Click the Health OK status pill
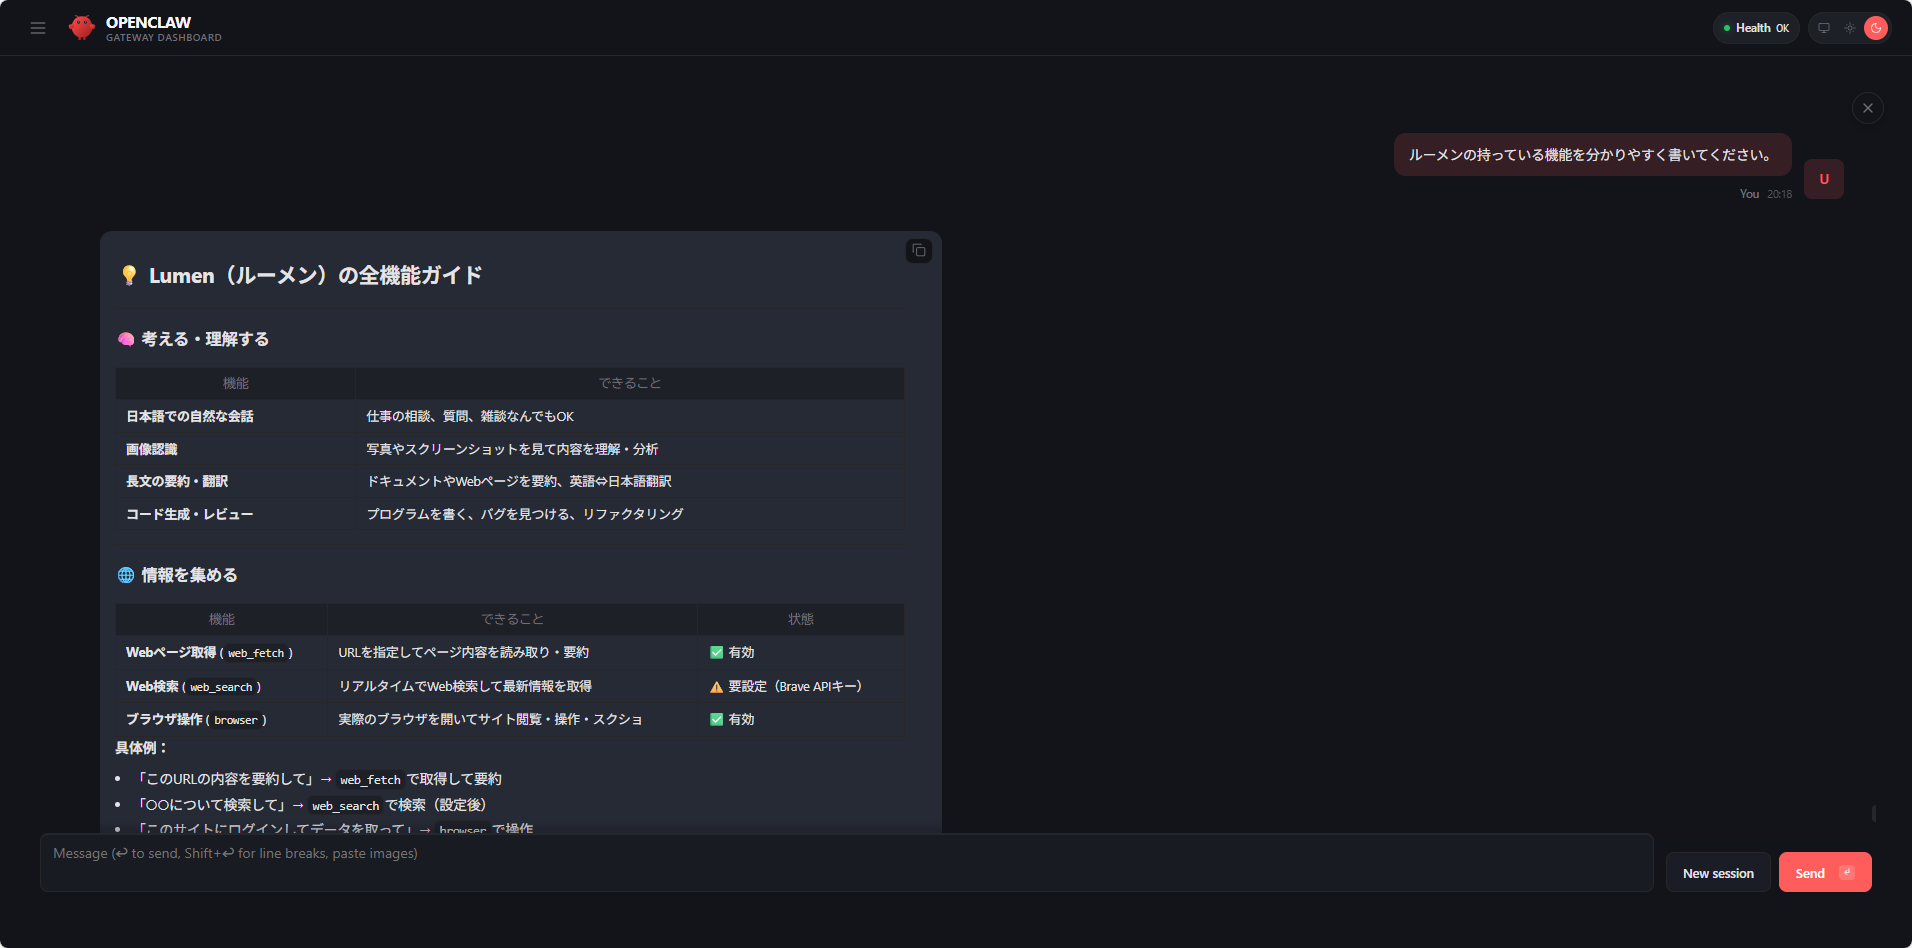Viewport: 1912px width, 948px height. tap(1756, 28)
